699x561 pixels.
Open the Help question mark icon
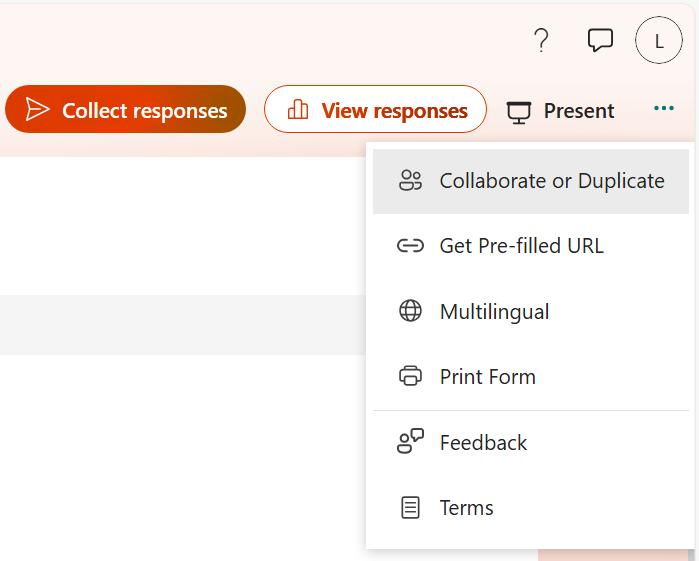pos(541,41)
